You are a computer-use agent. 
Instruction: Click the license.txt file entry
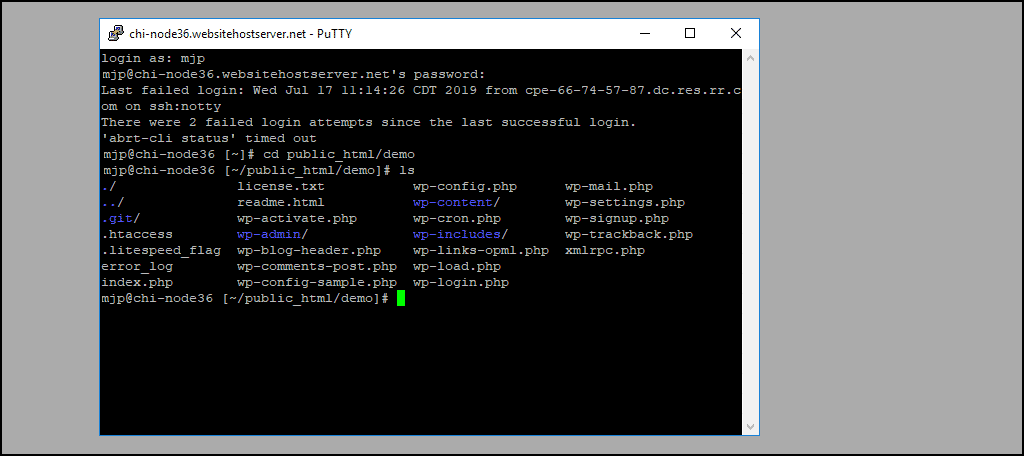click(281, 187)
